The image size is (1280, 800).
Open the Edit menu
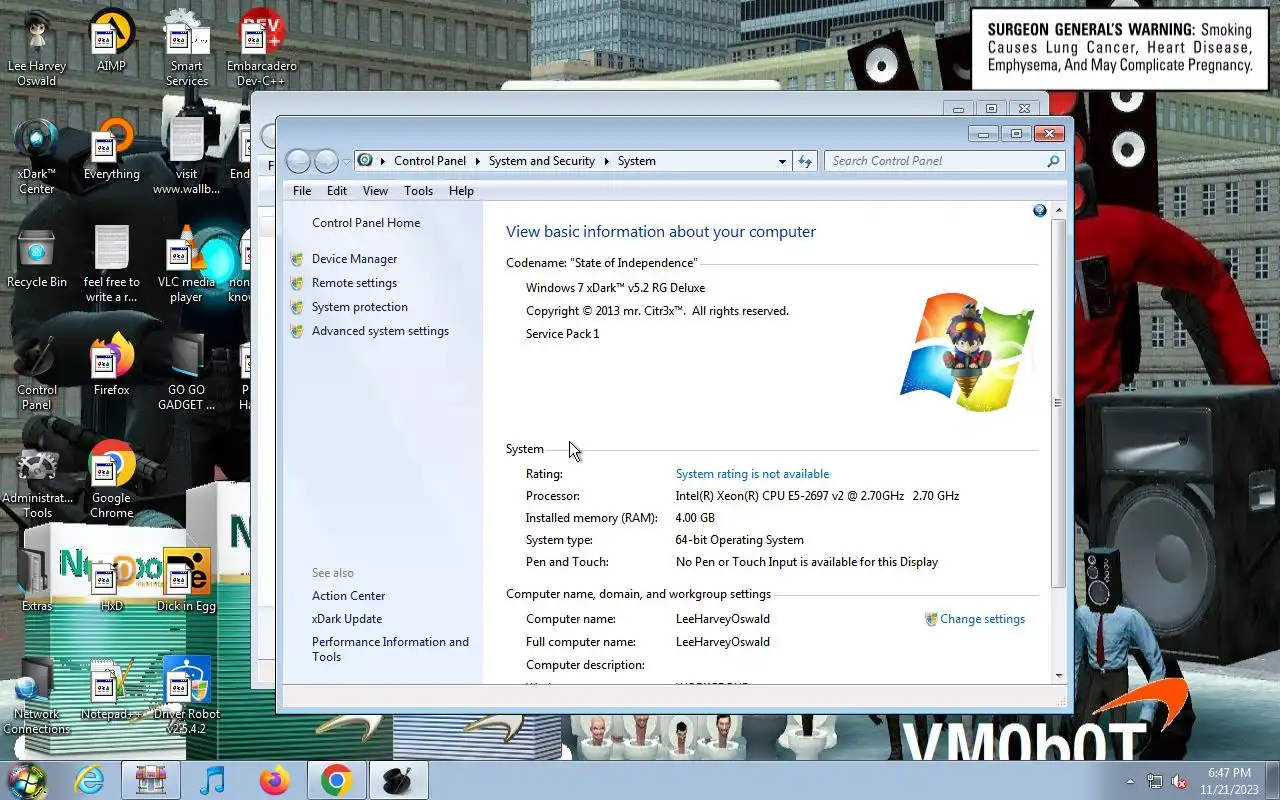[x=337, y=191]
